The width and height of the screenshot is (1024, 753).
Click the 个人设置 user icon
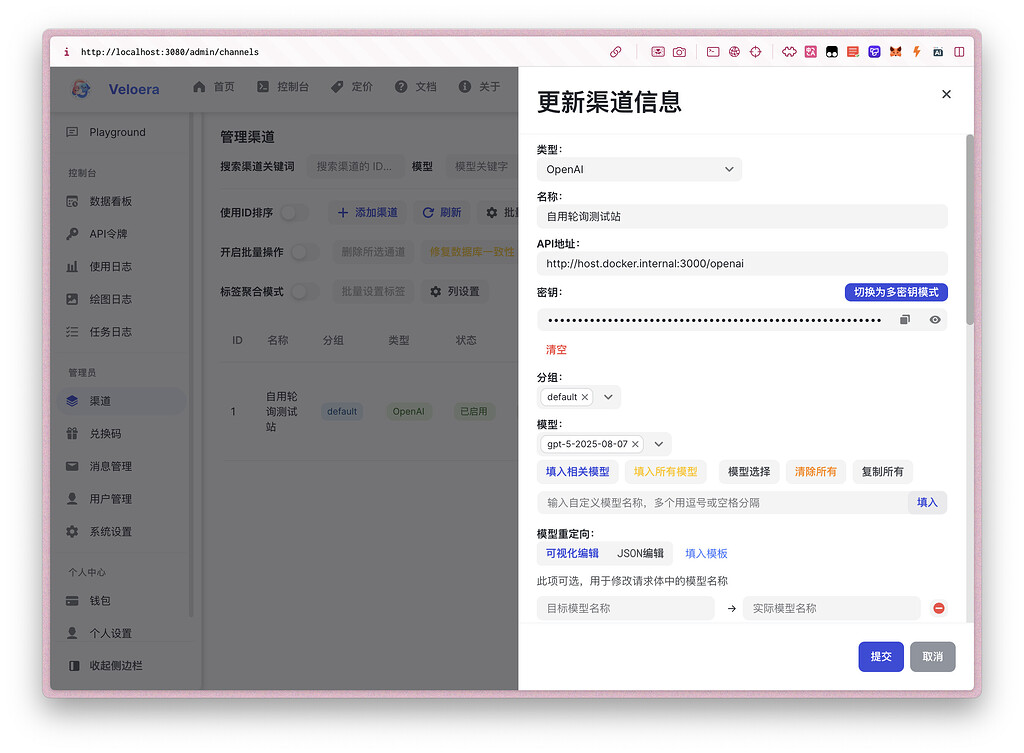(x=72, y=633)
